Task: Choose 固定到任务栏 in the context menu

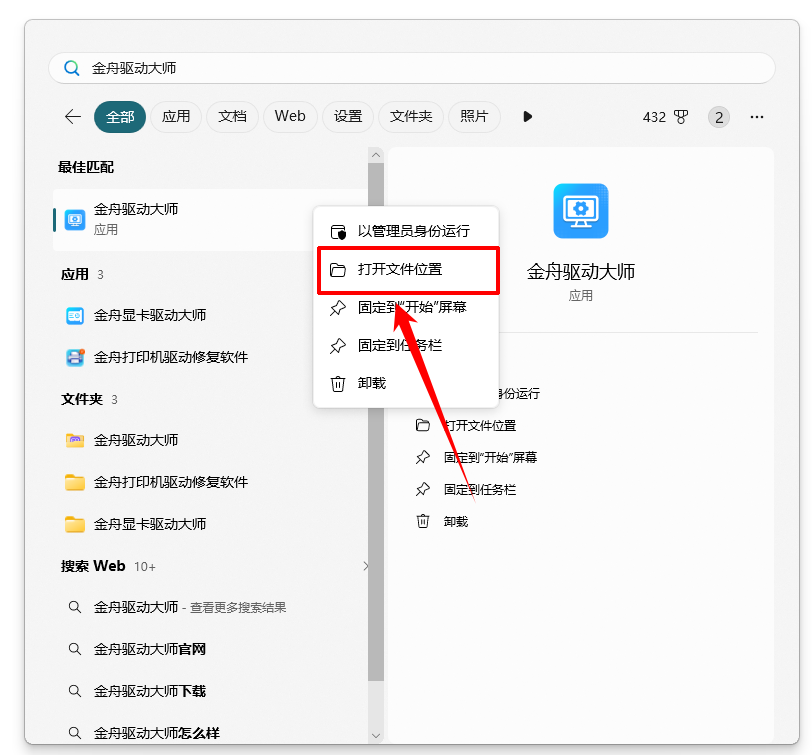Action: (x=407, y=345)
